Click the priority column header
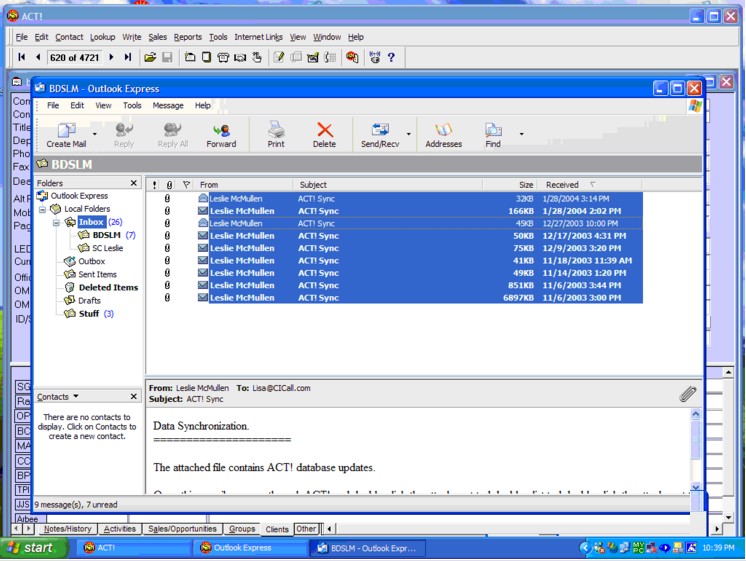746x561 pixels. 154,185
